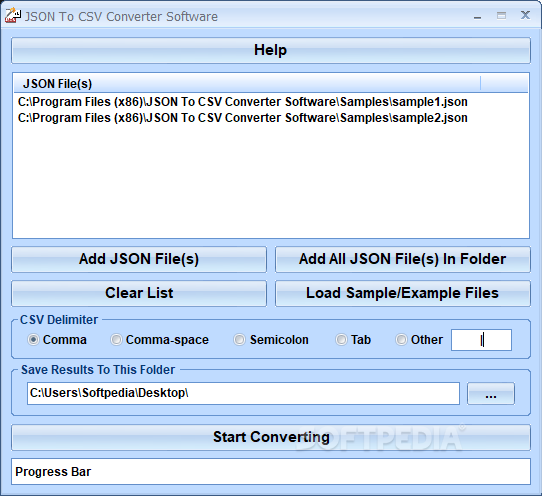Add All JSON File(s) In Folder
This screenshot has height=496, width=542.
tap(403, 259)
